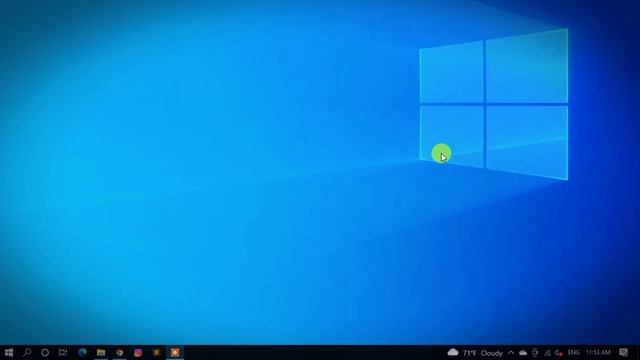Open the OneDrive cloud tray icon
The height and width of the screenshot is (360, 640).
523,353
